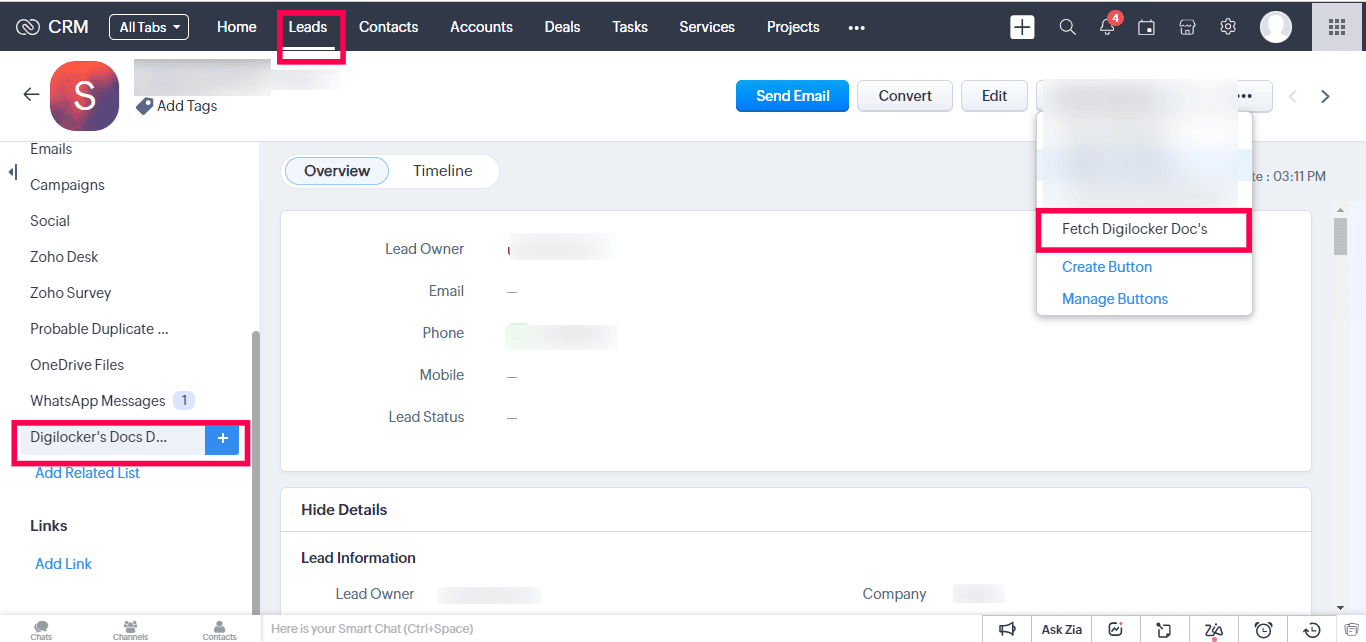1366x642 pixels.
Task: Switch to the Overview view
Action: (x=337, y=171)
